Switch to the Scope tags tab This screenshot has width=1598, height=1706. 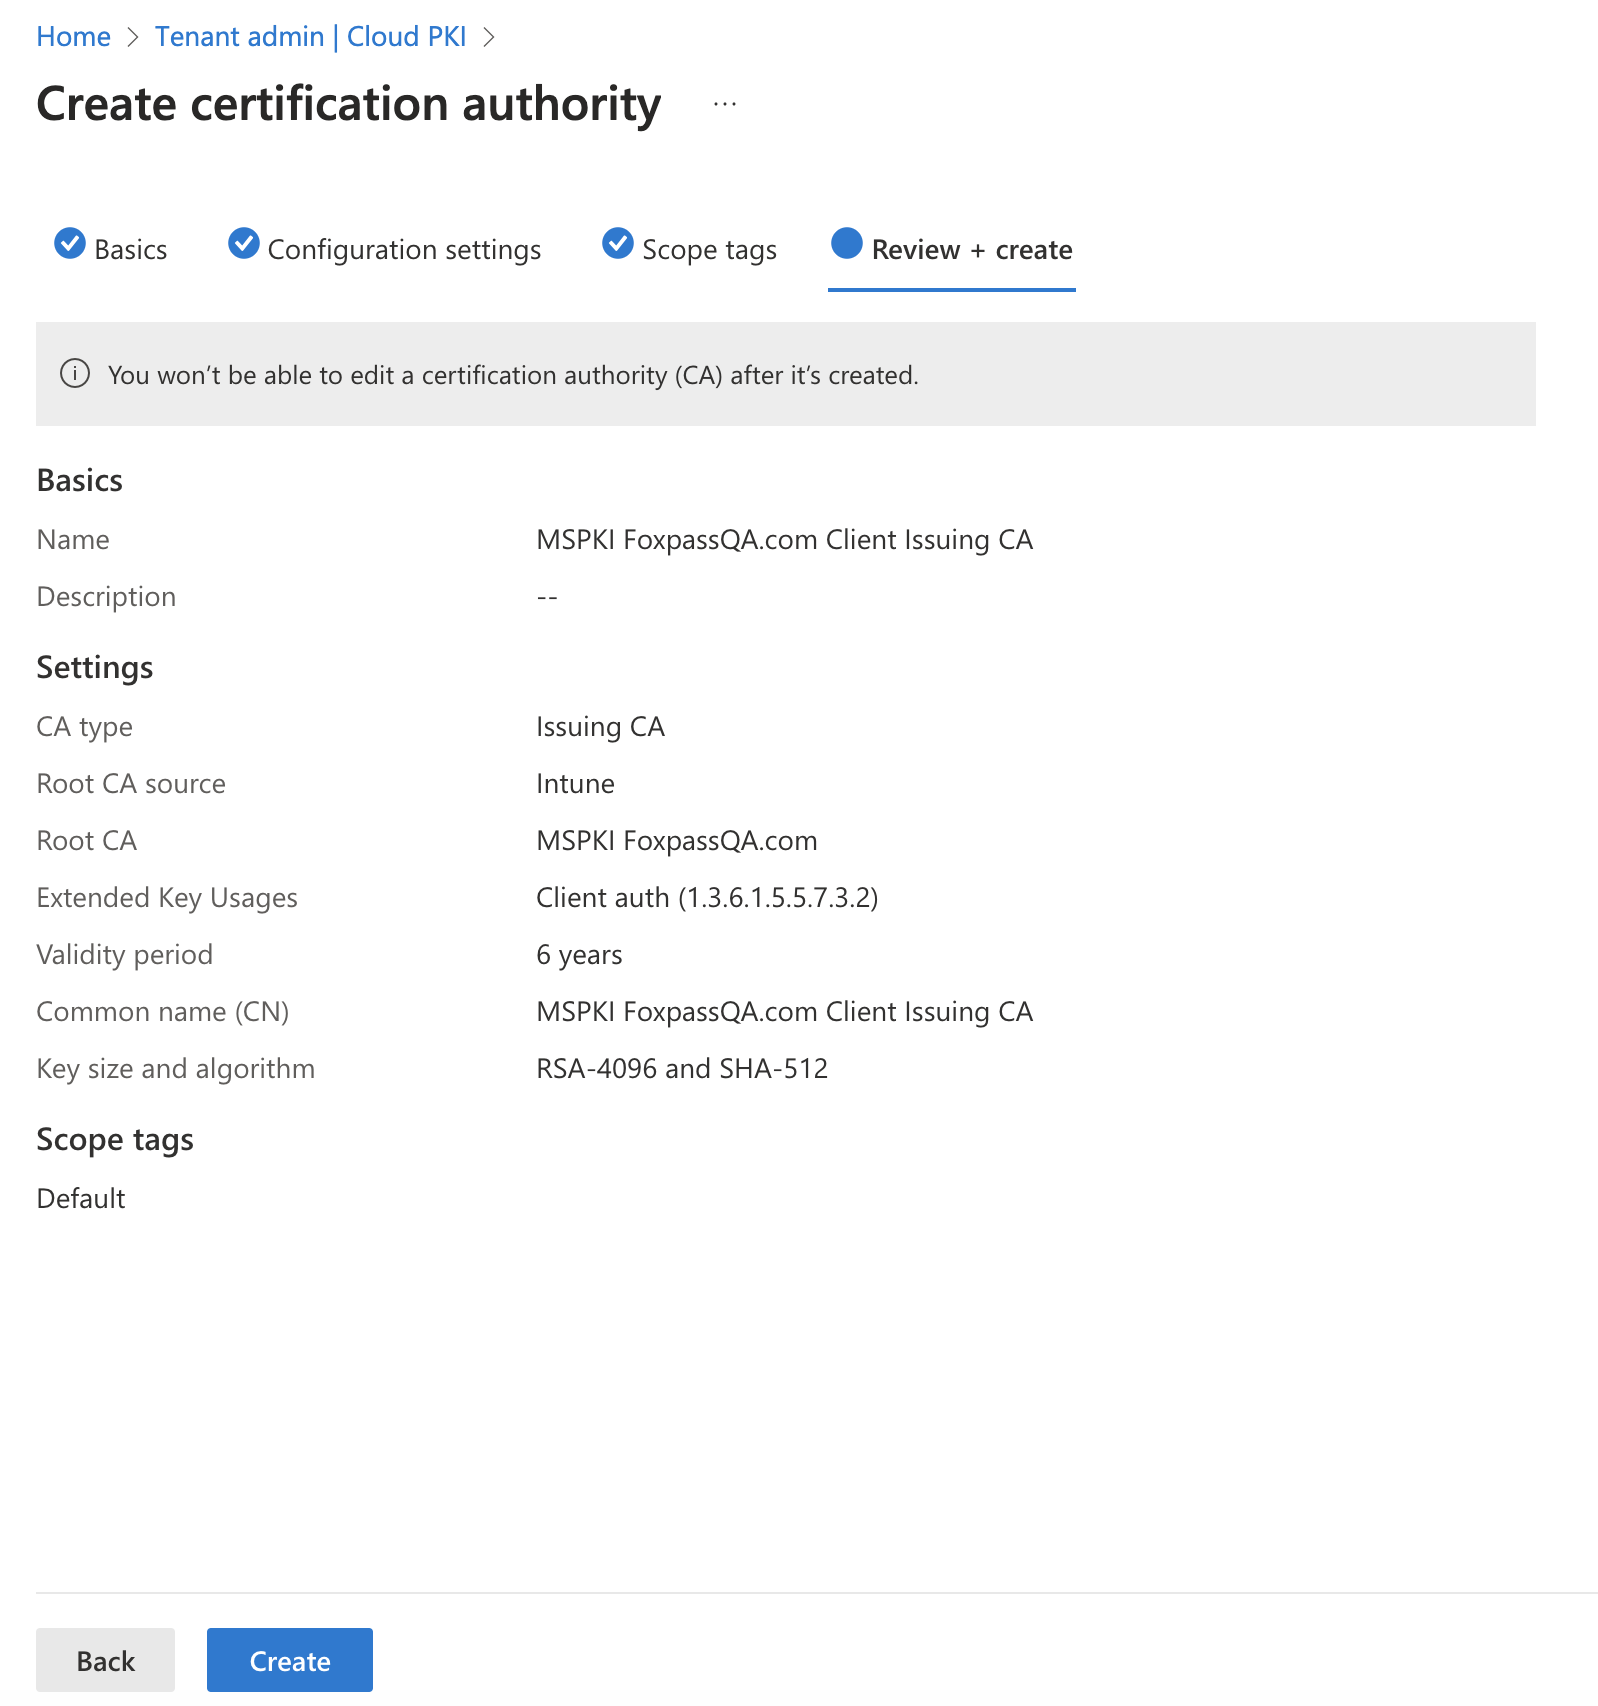pyautogui.click(x=690, y=249)
